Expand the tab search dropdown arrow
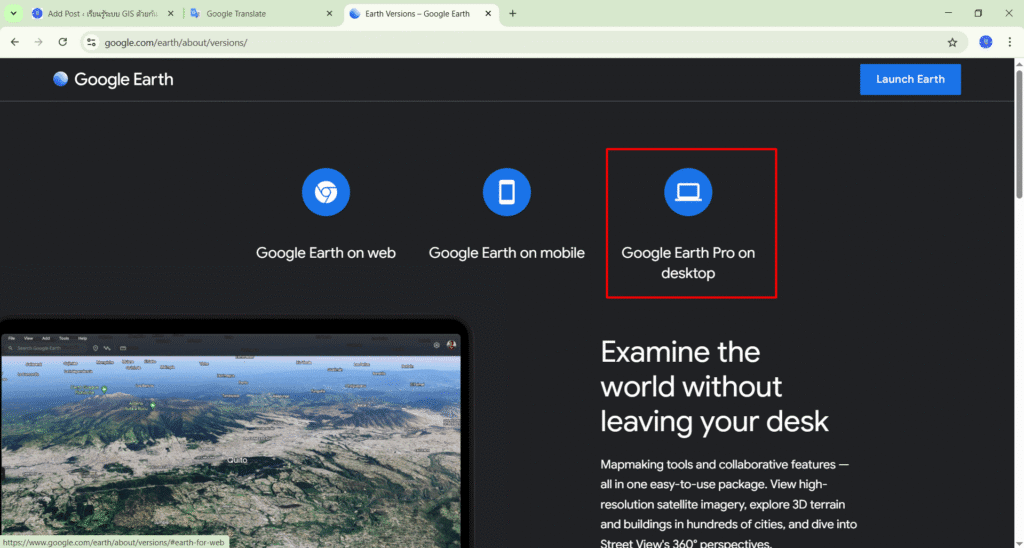The height and width of the screenshot is (548, 1024). (13, 14)
